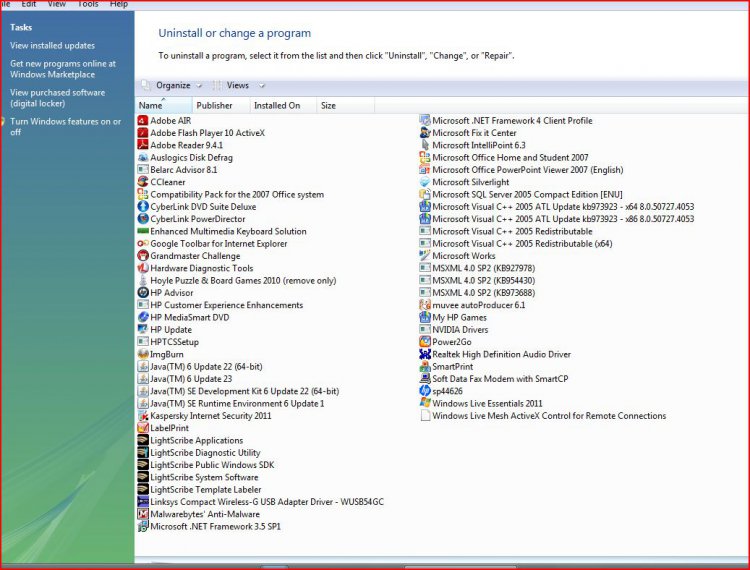Sort by the Installed On column header
Screen dimensions: 750x570
283,105
